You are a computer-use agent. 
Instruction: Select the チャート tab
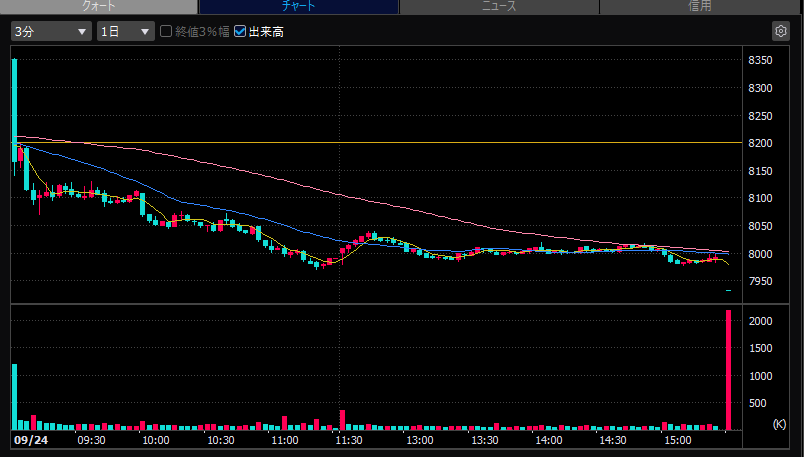(x=298, y=6)
